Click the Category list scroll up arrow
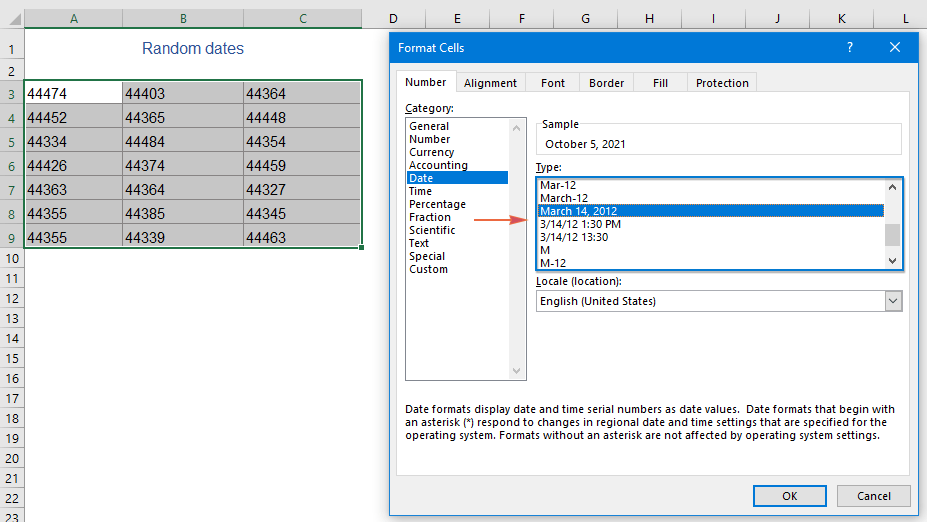This screenshot has width=927, height=522. click(516, 128)
